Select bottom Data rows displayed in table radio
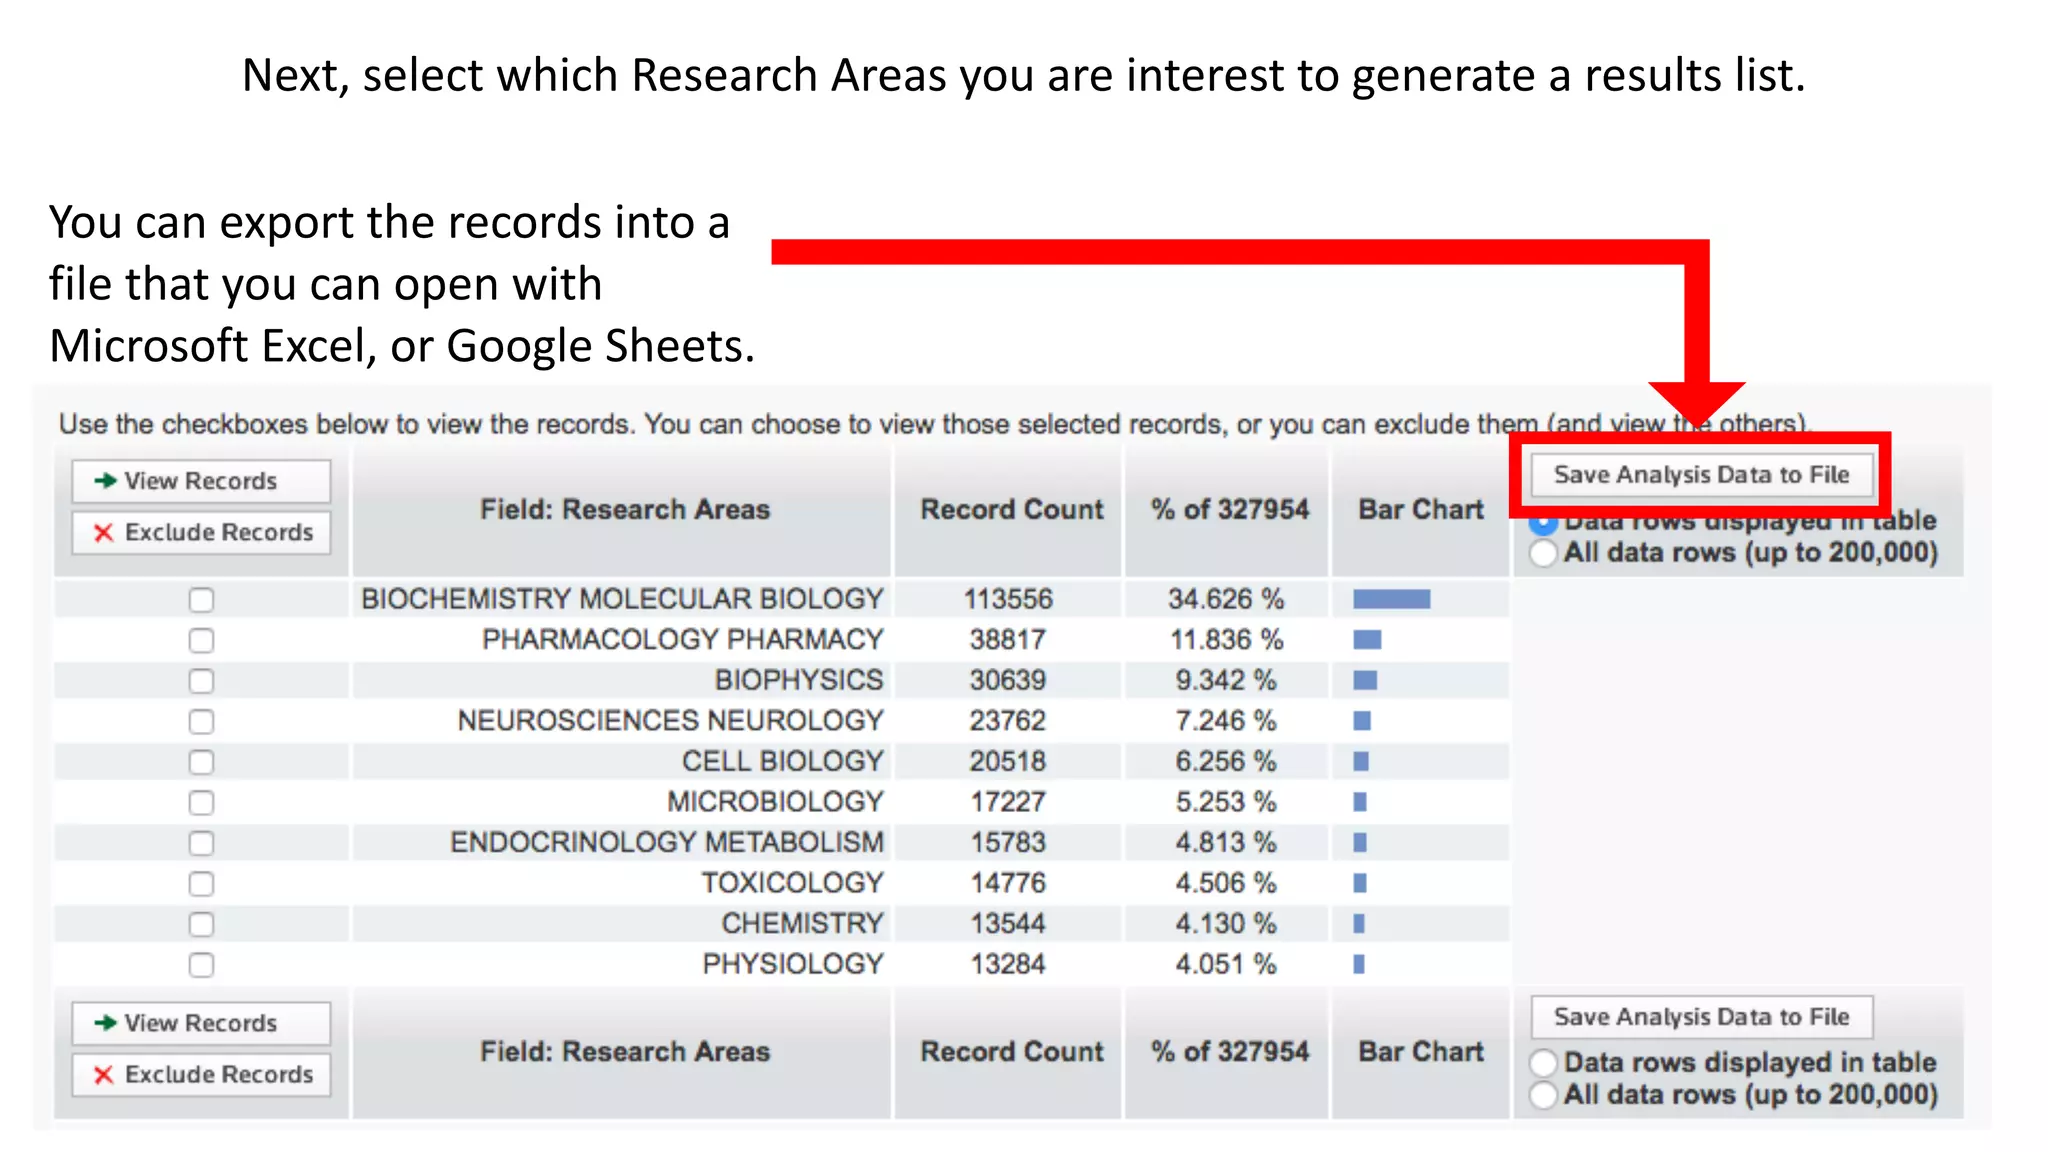 [1544, 1062]
